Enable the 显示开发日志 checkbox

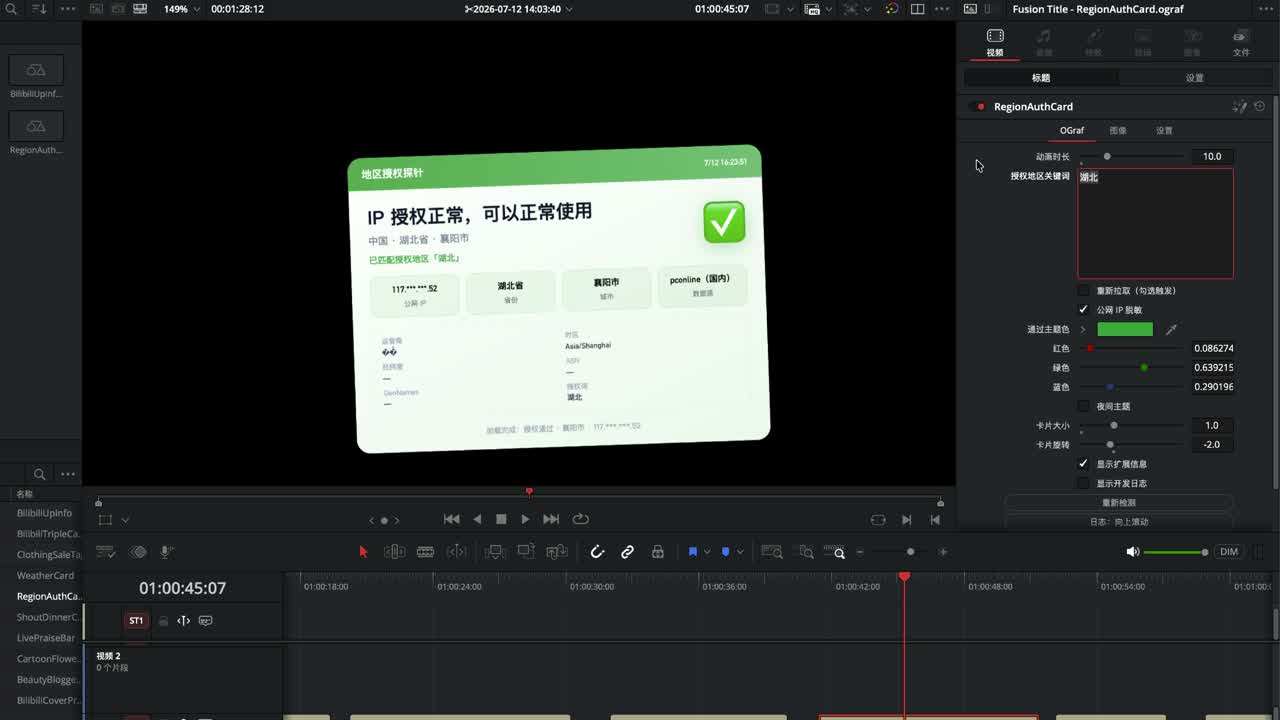[1083, 483]
